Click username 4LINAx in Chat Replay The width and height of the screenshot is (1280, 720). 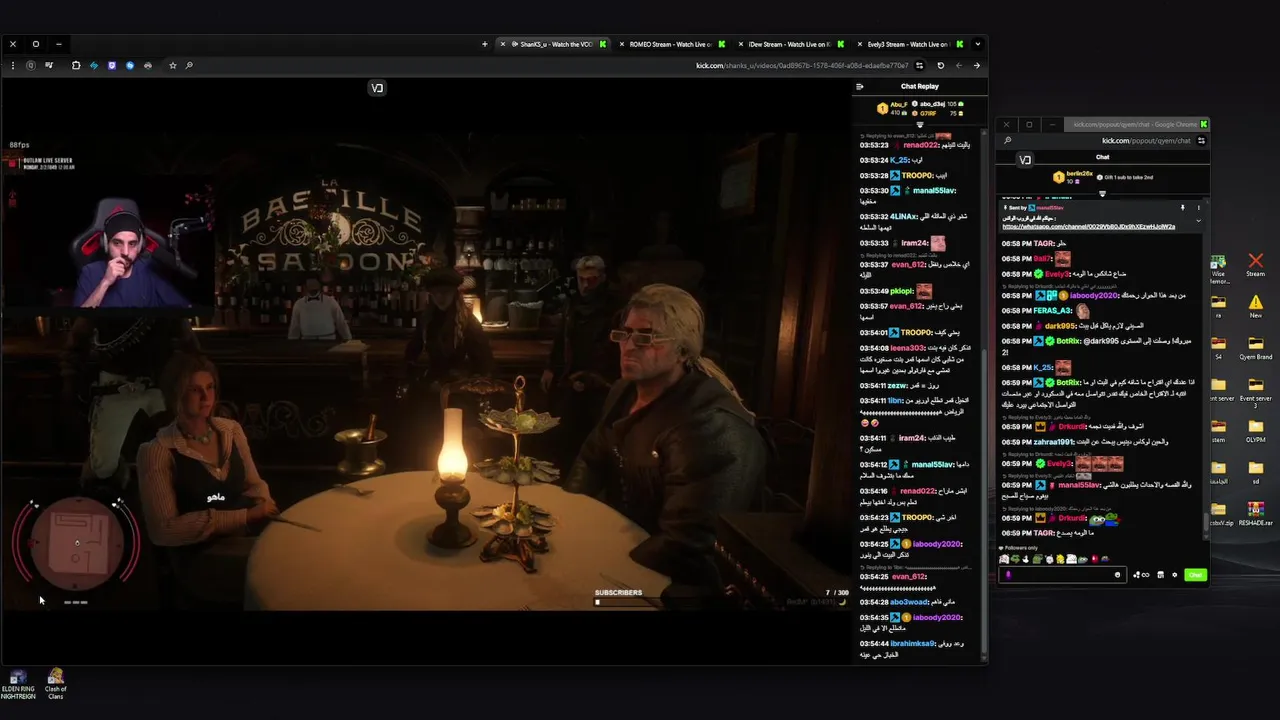[904, 216]
